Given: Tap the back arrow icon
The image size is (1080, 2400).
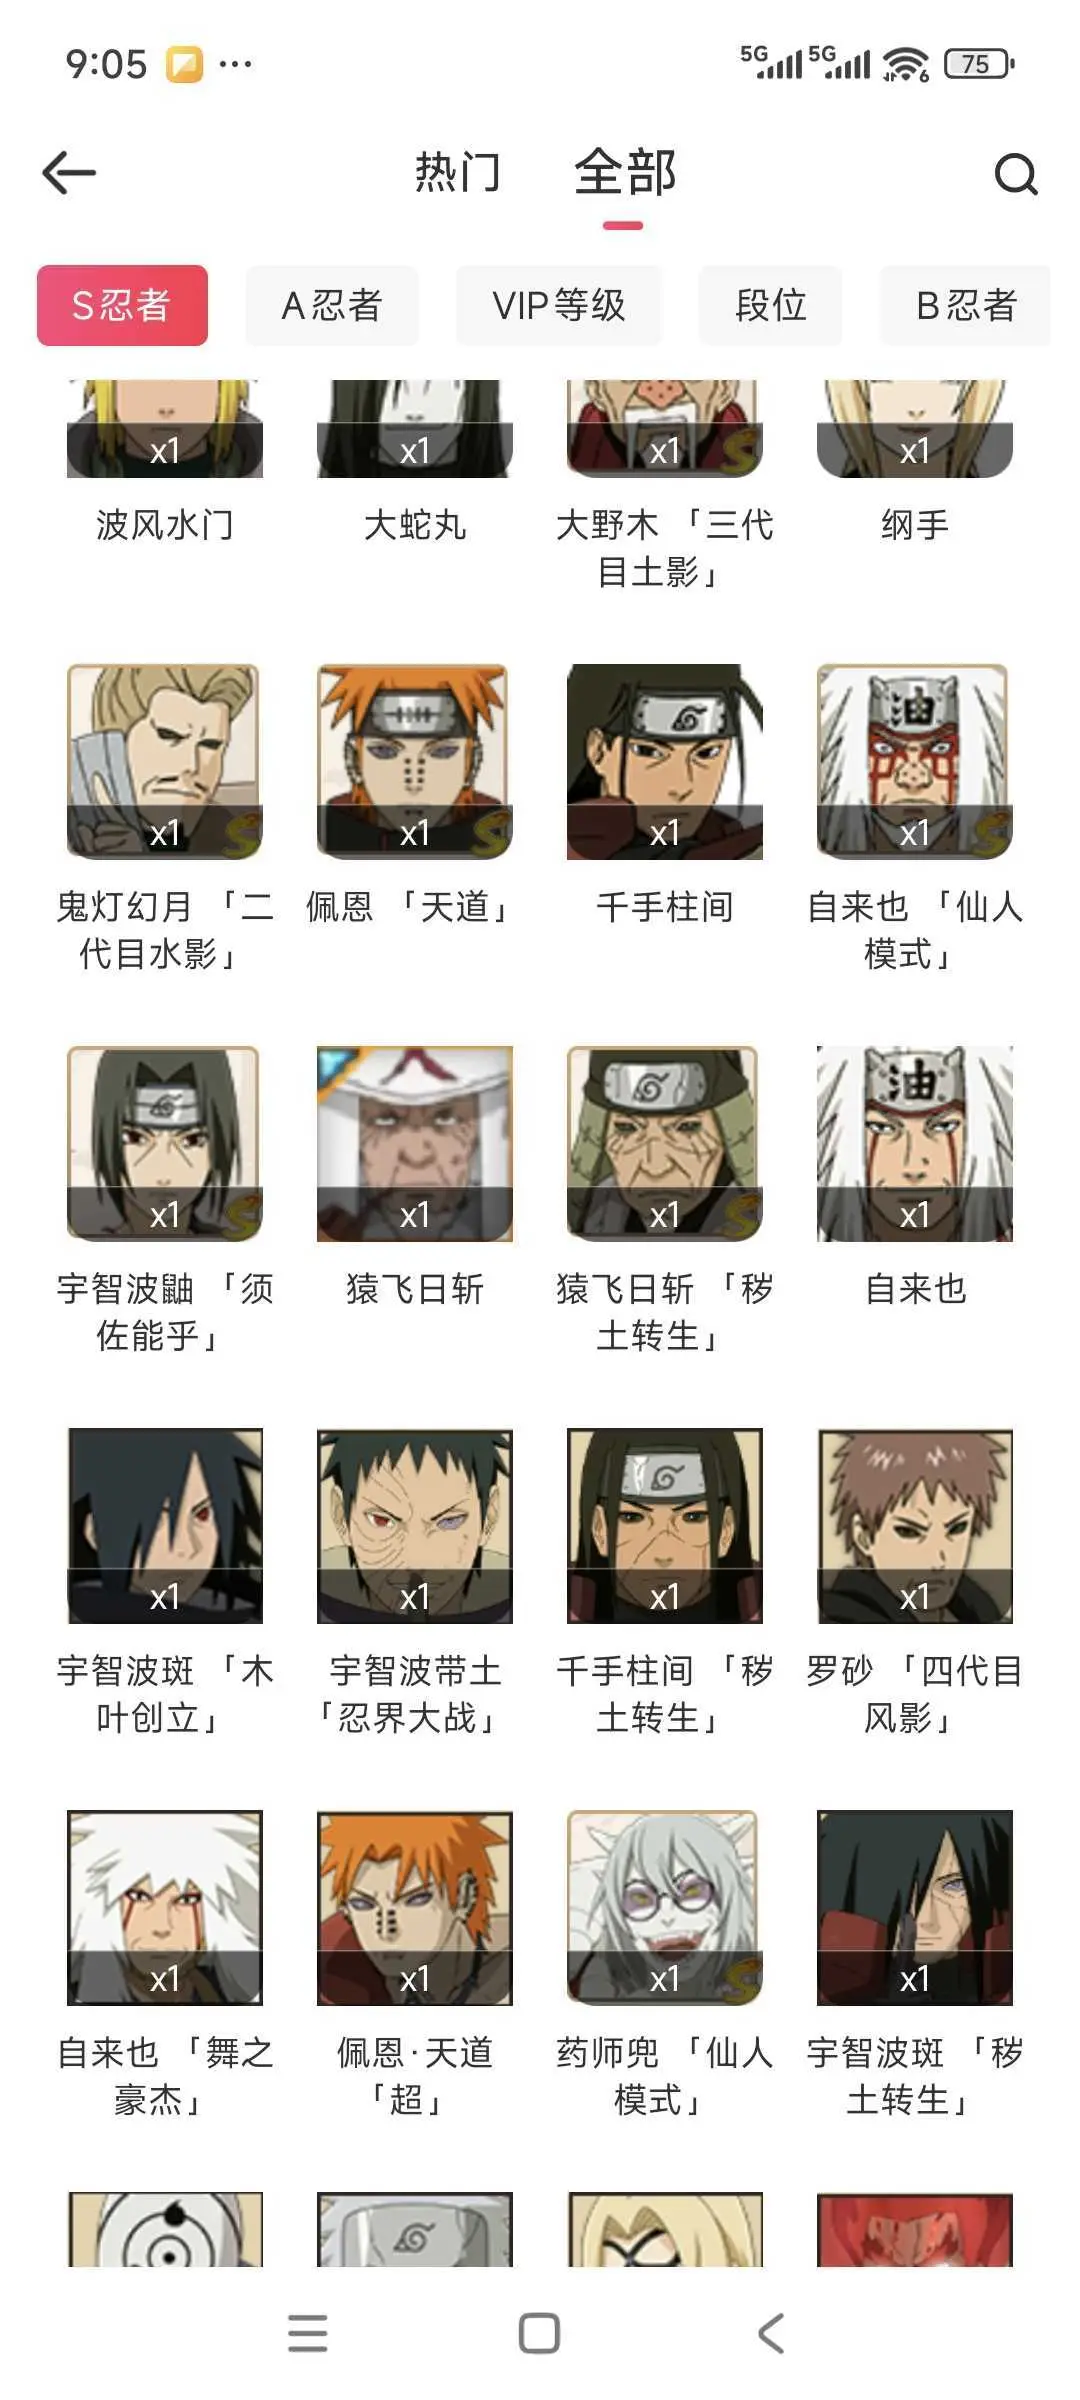Looking at the screenshot, I should (x=69, y=173).
